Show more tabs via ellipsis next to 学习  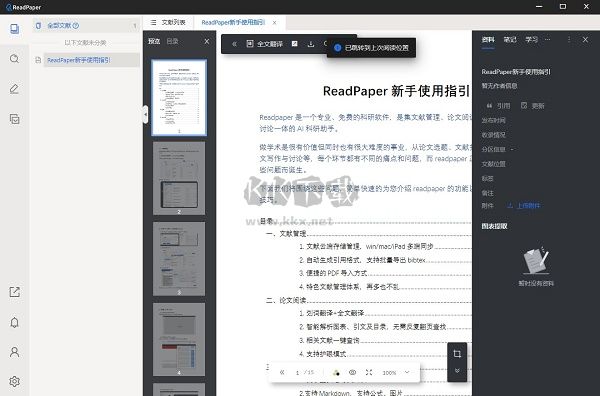(548, 40)
